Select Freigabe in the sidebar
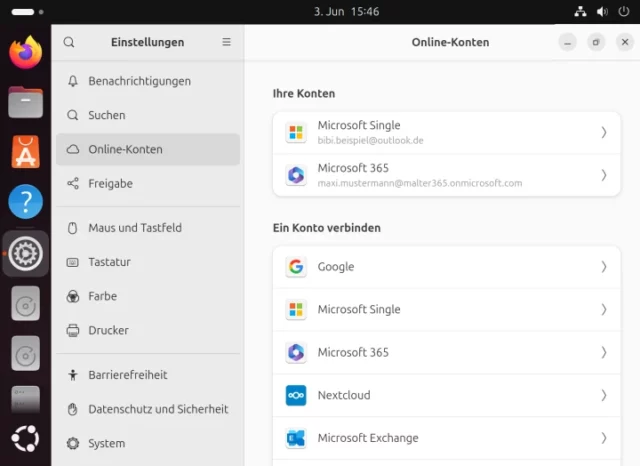The height and width of the screenshot is (466, 640). tap(148, 184)
